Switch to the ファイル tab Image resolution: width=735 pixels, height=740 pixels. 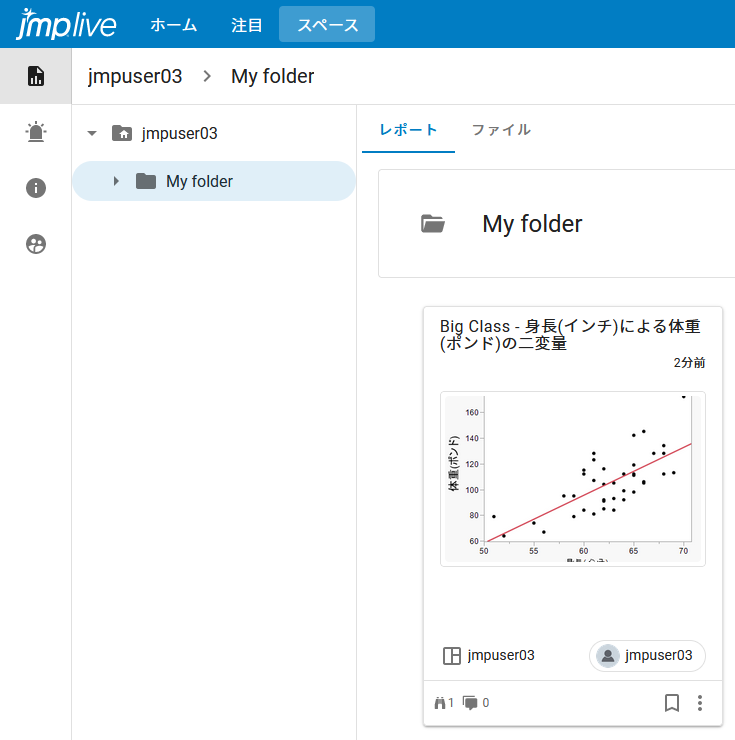point(501,130)
